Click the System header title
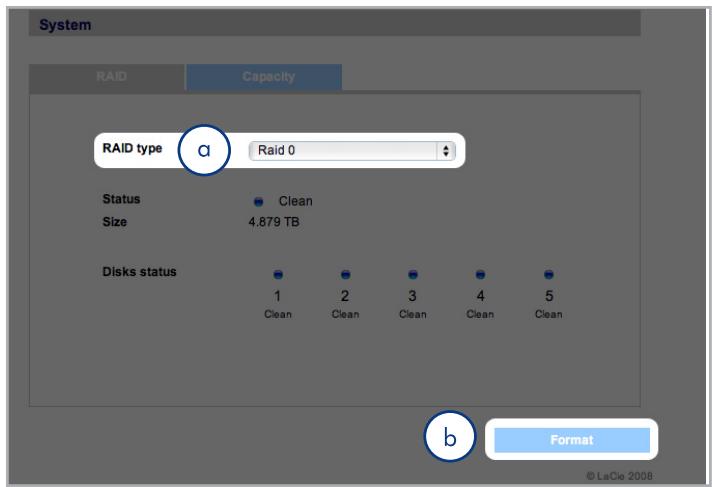The image size is (712, 487). 65,25
